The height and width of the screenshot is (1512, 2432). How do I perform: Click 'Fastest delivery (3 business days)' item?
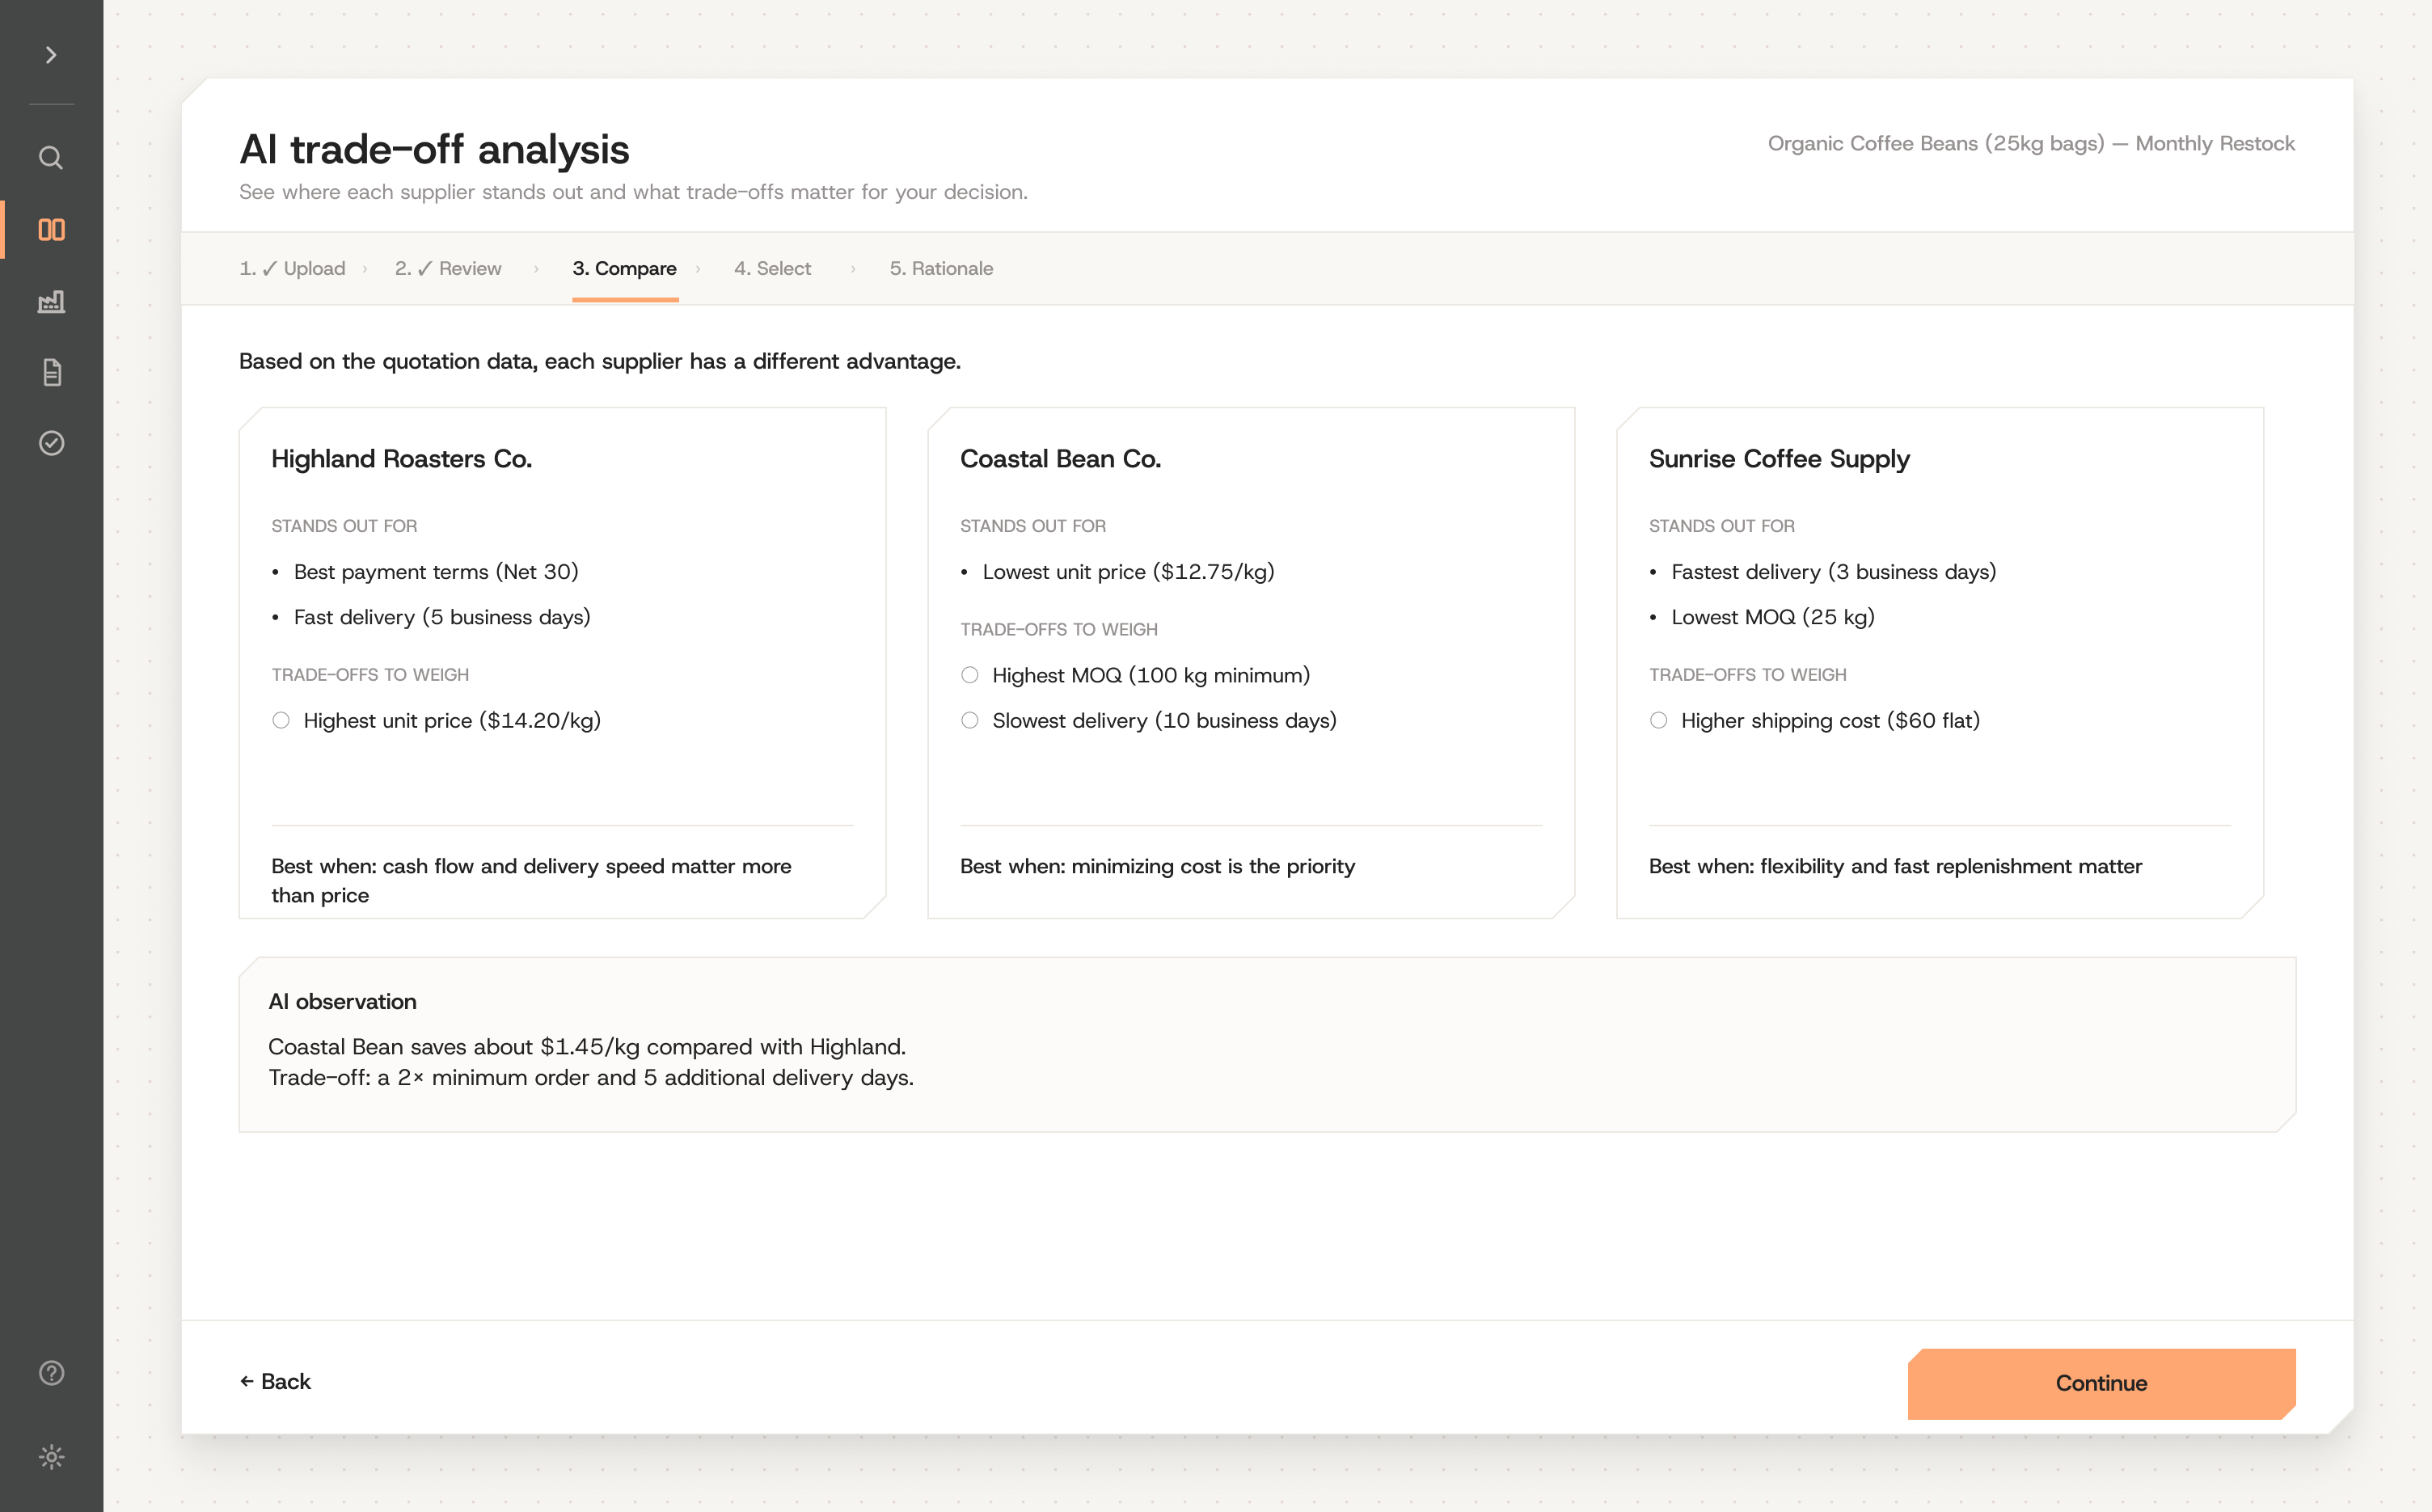[x=1833, y=572]
